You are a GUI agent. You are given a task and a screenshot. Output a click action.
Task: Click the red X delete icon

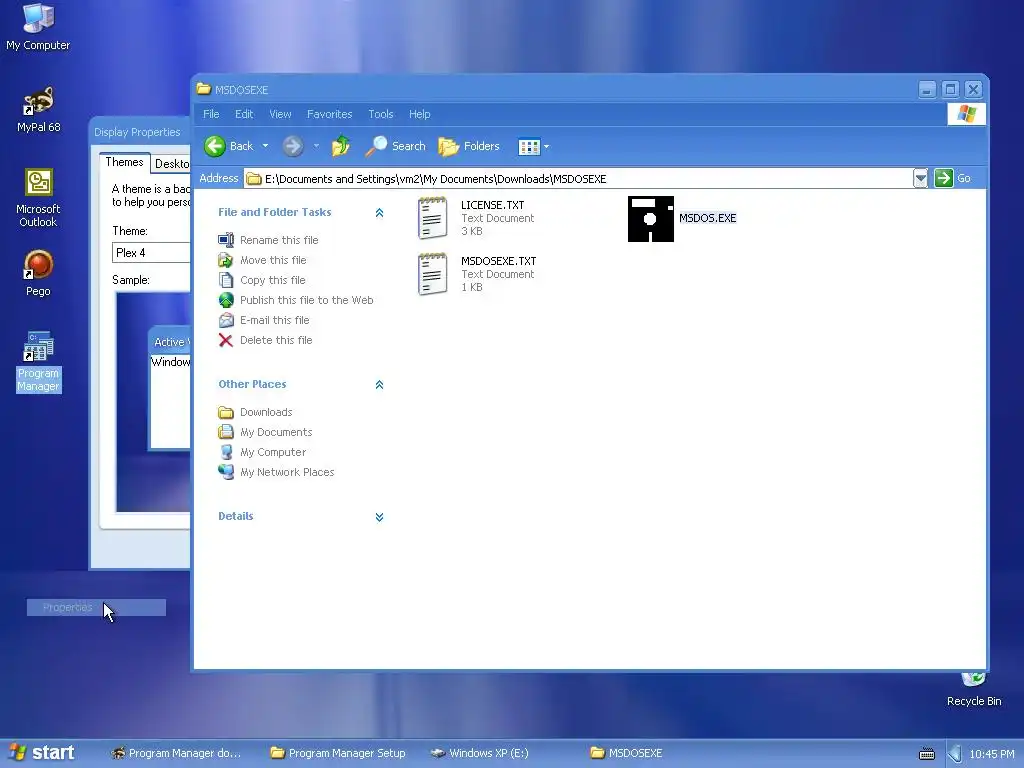[x=225, y=340]
